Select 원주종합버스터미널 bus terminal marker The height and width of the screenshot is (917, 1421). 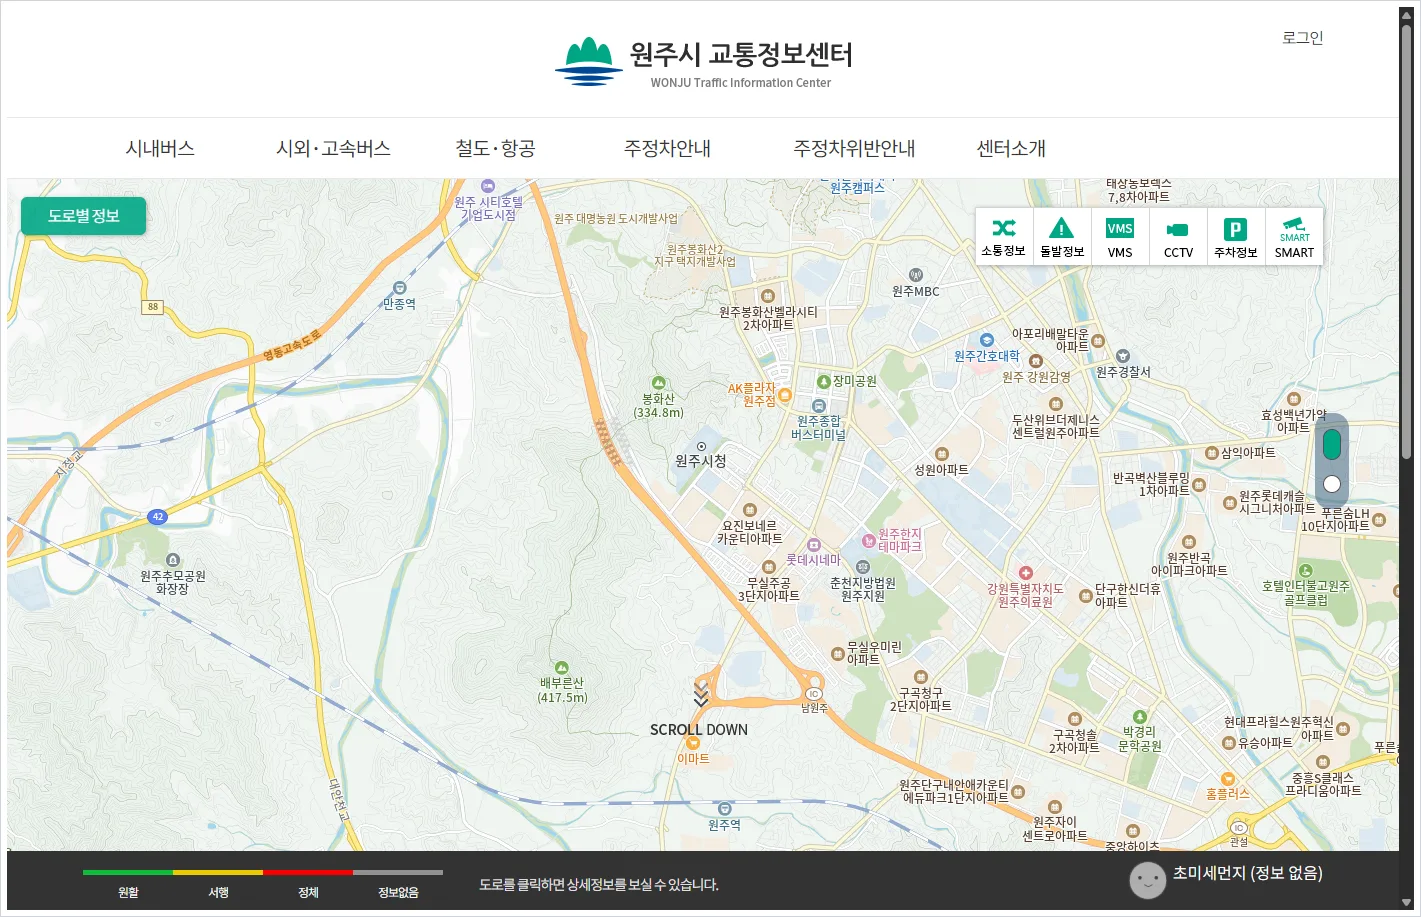(x=819, y=406)
